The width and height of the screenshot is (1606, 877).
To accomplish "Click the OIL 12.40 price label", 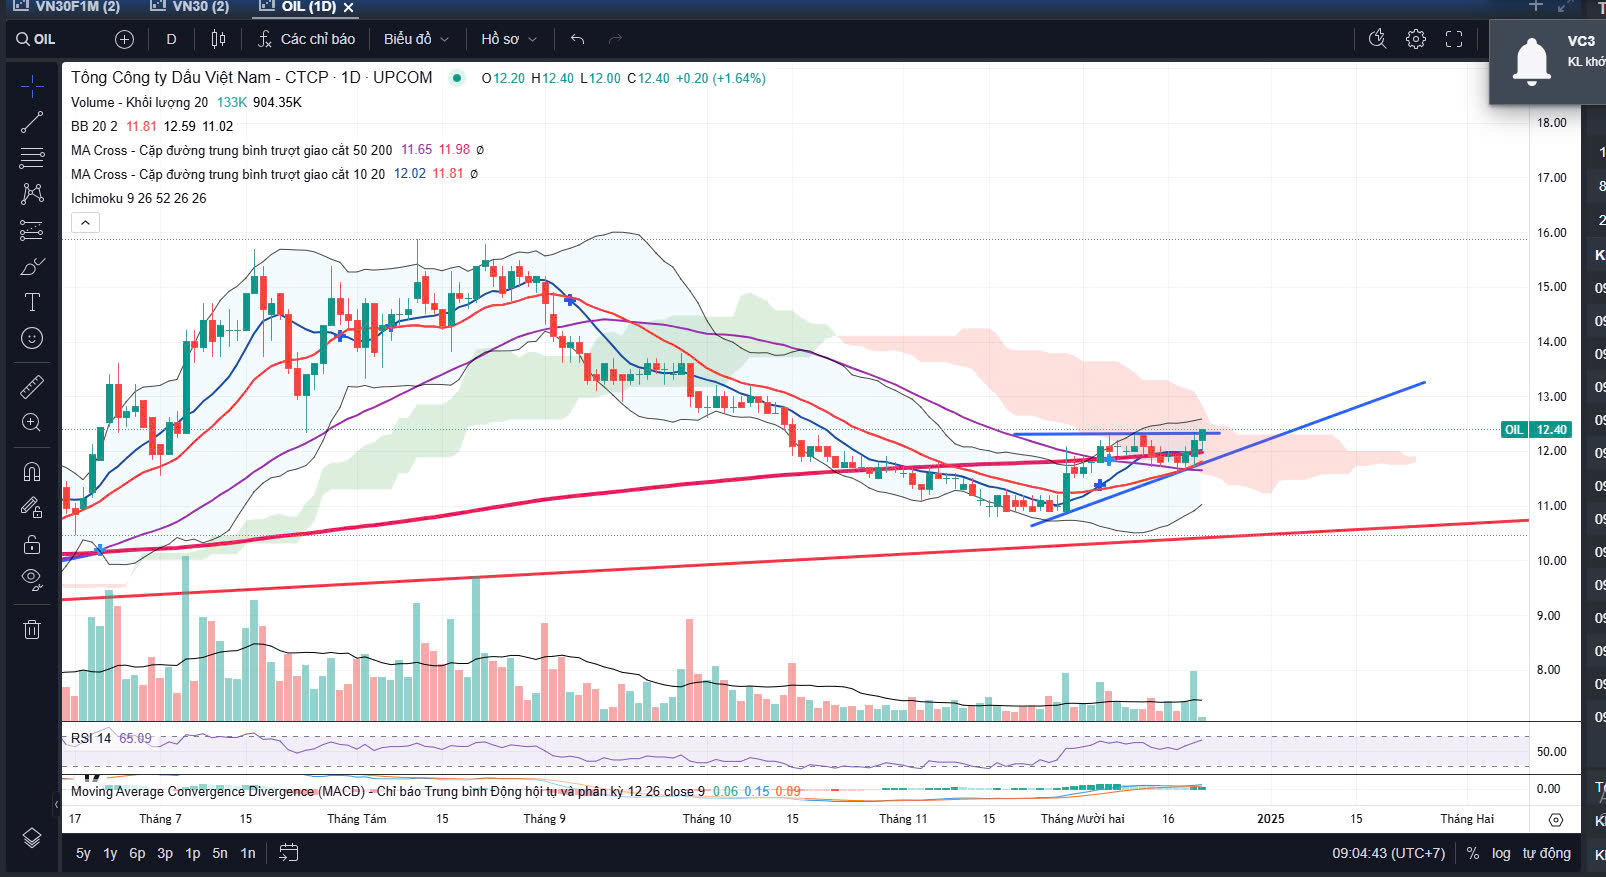I will [x=1537, y=430].
